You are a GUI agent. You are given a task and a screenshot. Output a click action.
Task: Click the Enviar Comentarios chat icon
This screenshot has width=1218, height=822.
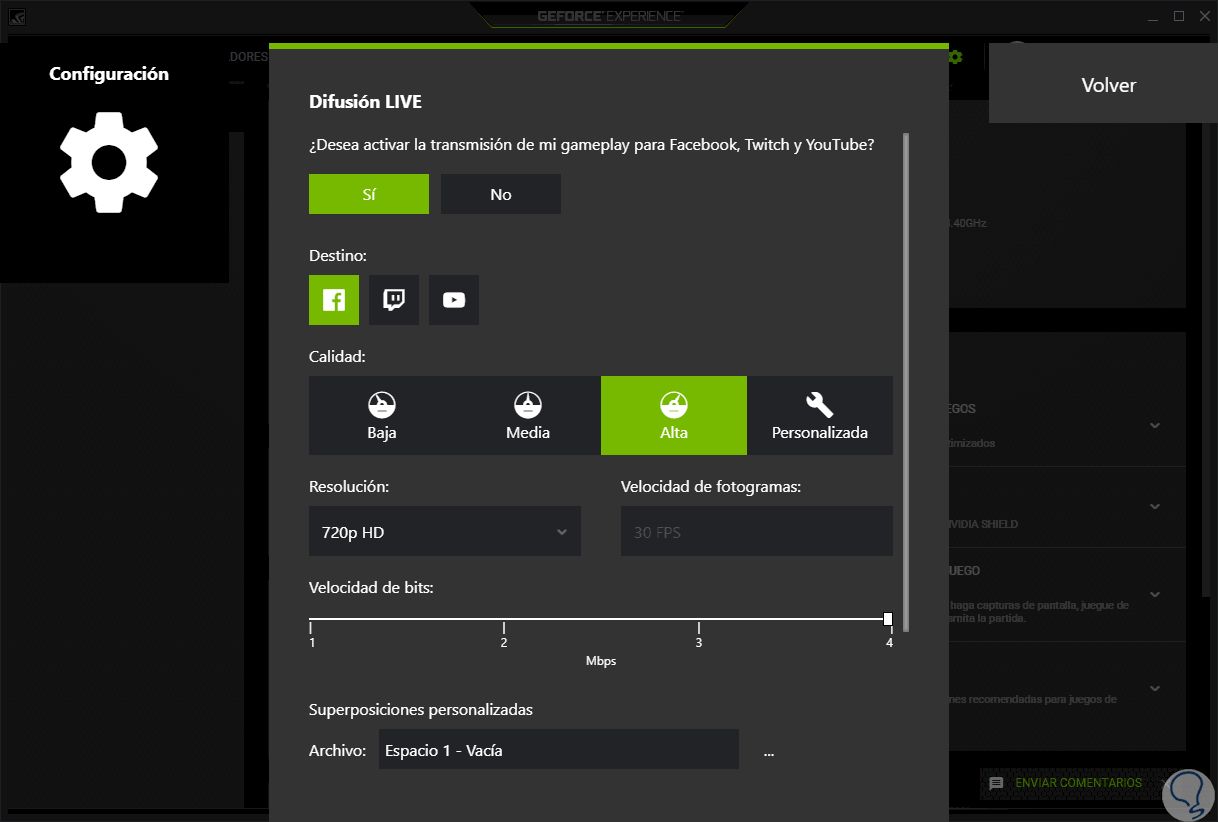[996, 783]
